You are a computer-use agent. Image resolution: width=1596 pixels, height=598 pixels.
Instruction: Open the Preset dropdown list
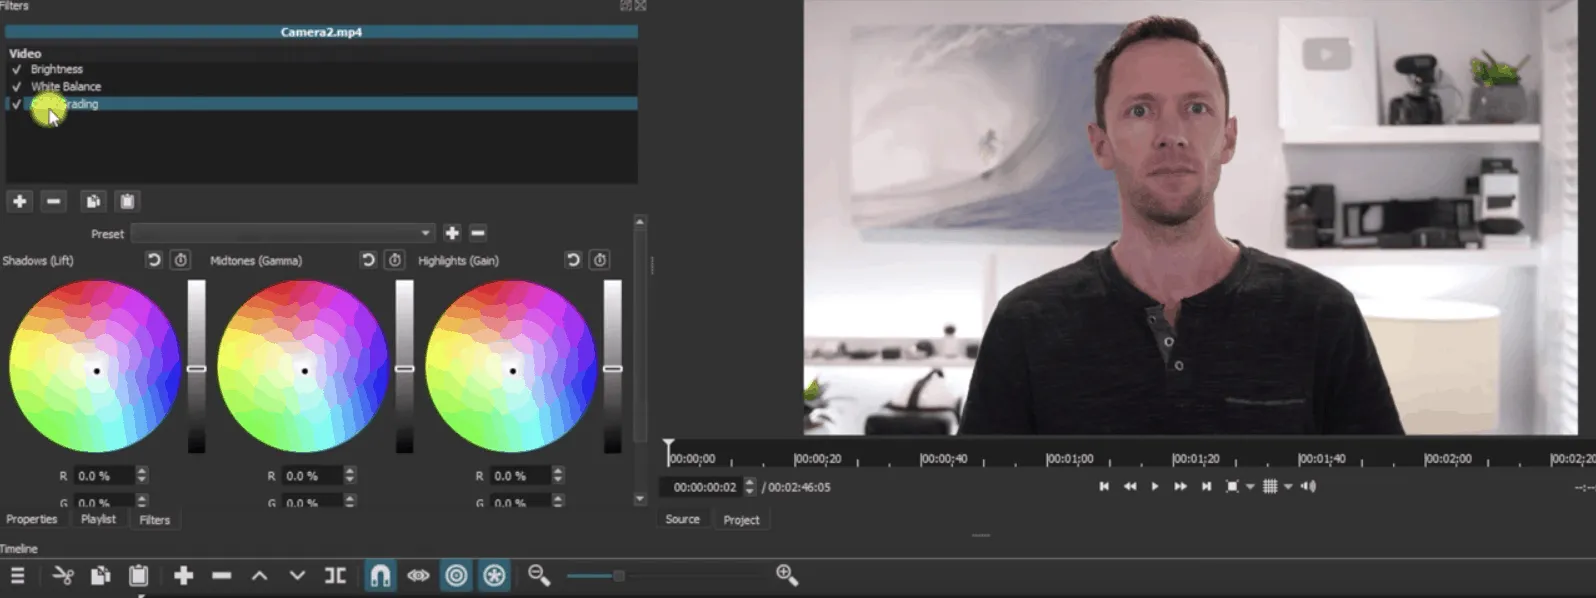425,233
